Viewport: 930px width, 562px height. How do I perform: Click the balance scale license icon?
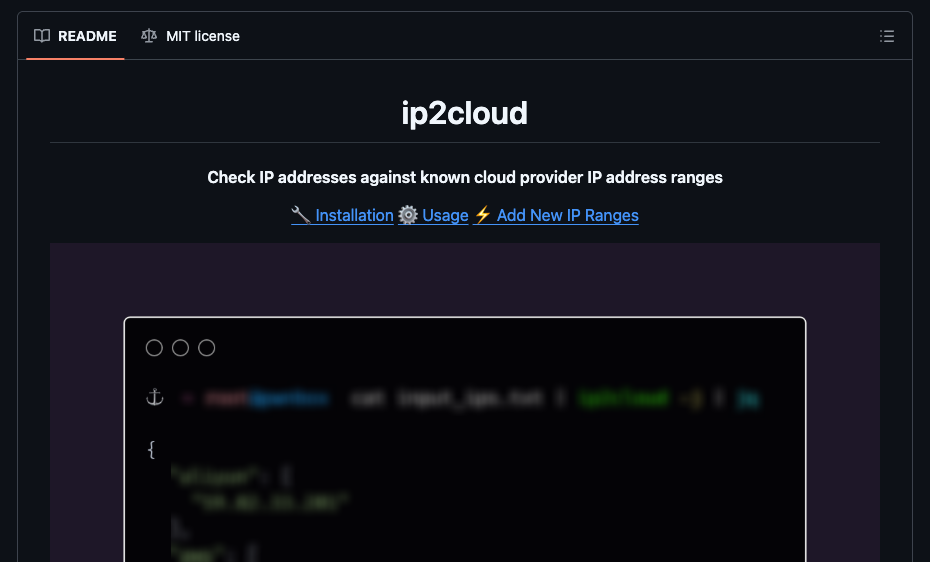coord(149,36)
